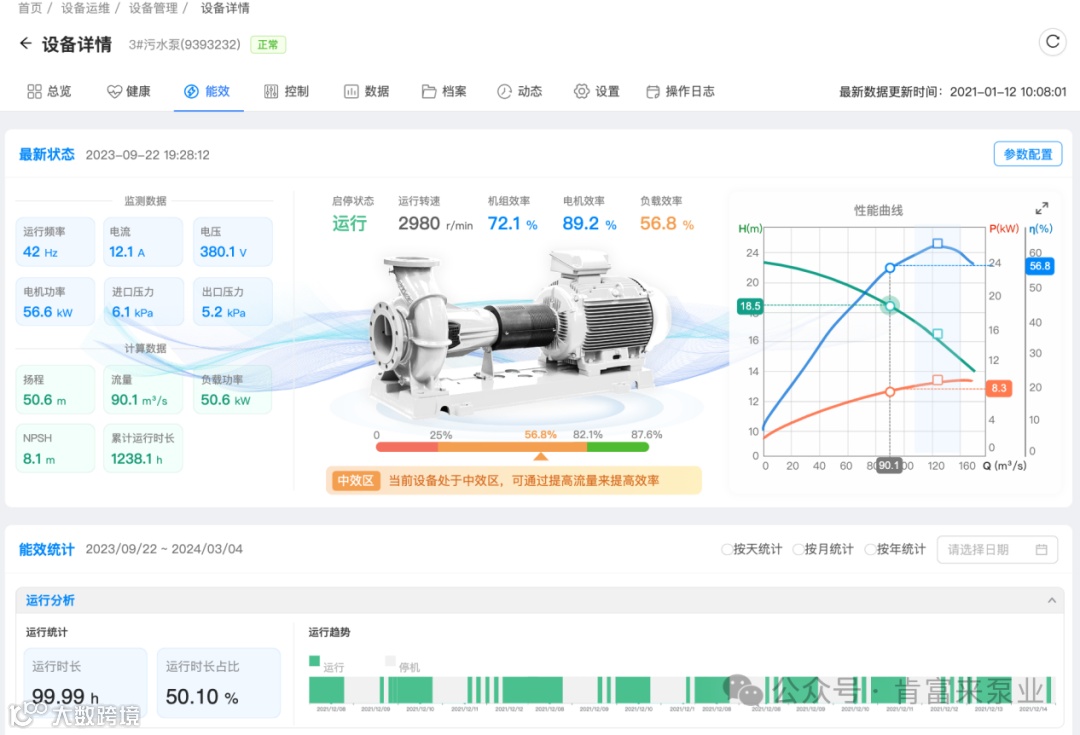Click the 运行频率 42 Hz card
The height and width of the screenshot is (735, 1080).
click(55, 242)
